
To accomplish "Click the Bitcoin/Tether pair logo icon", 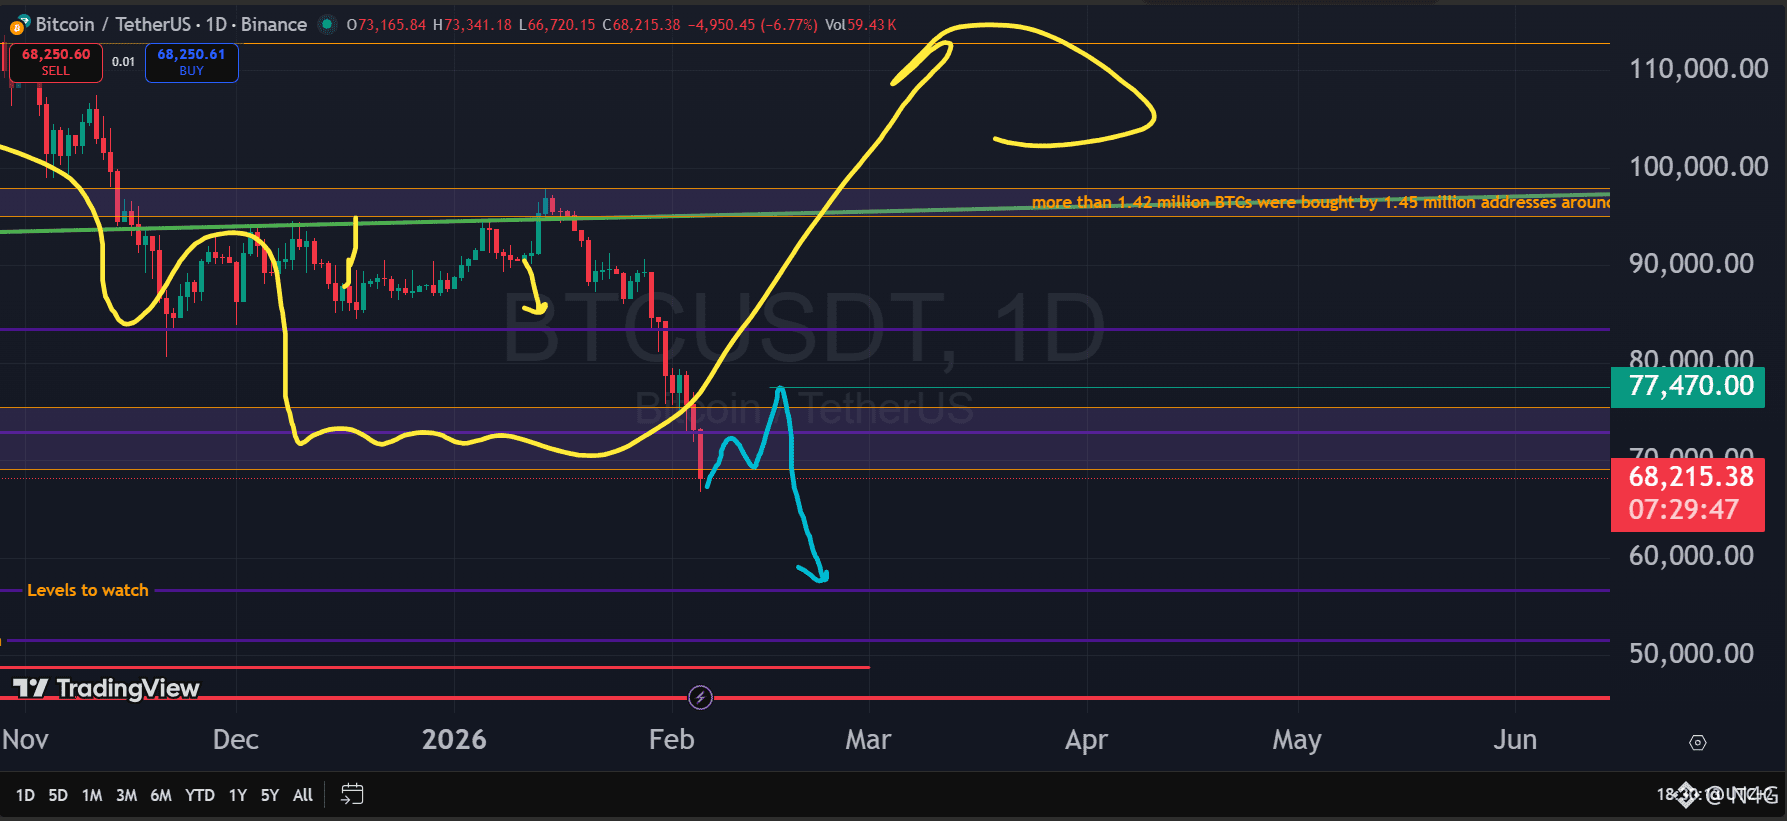I will [18, 26].
